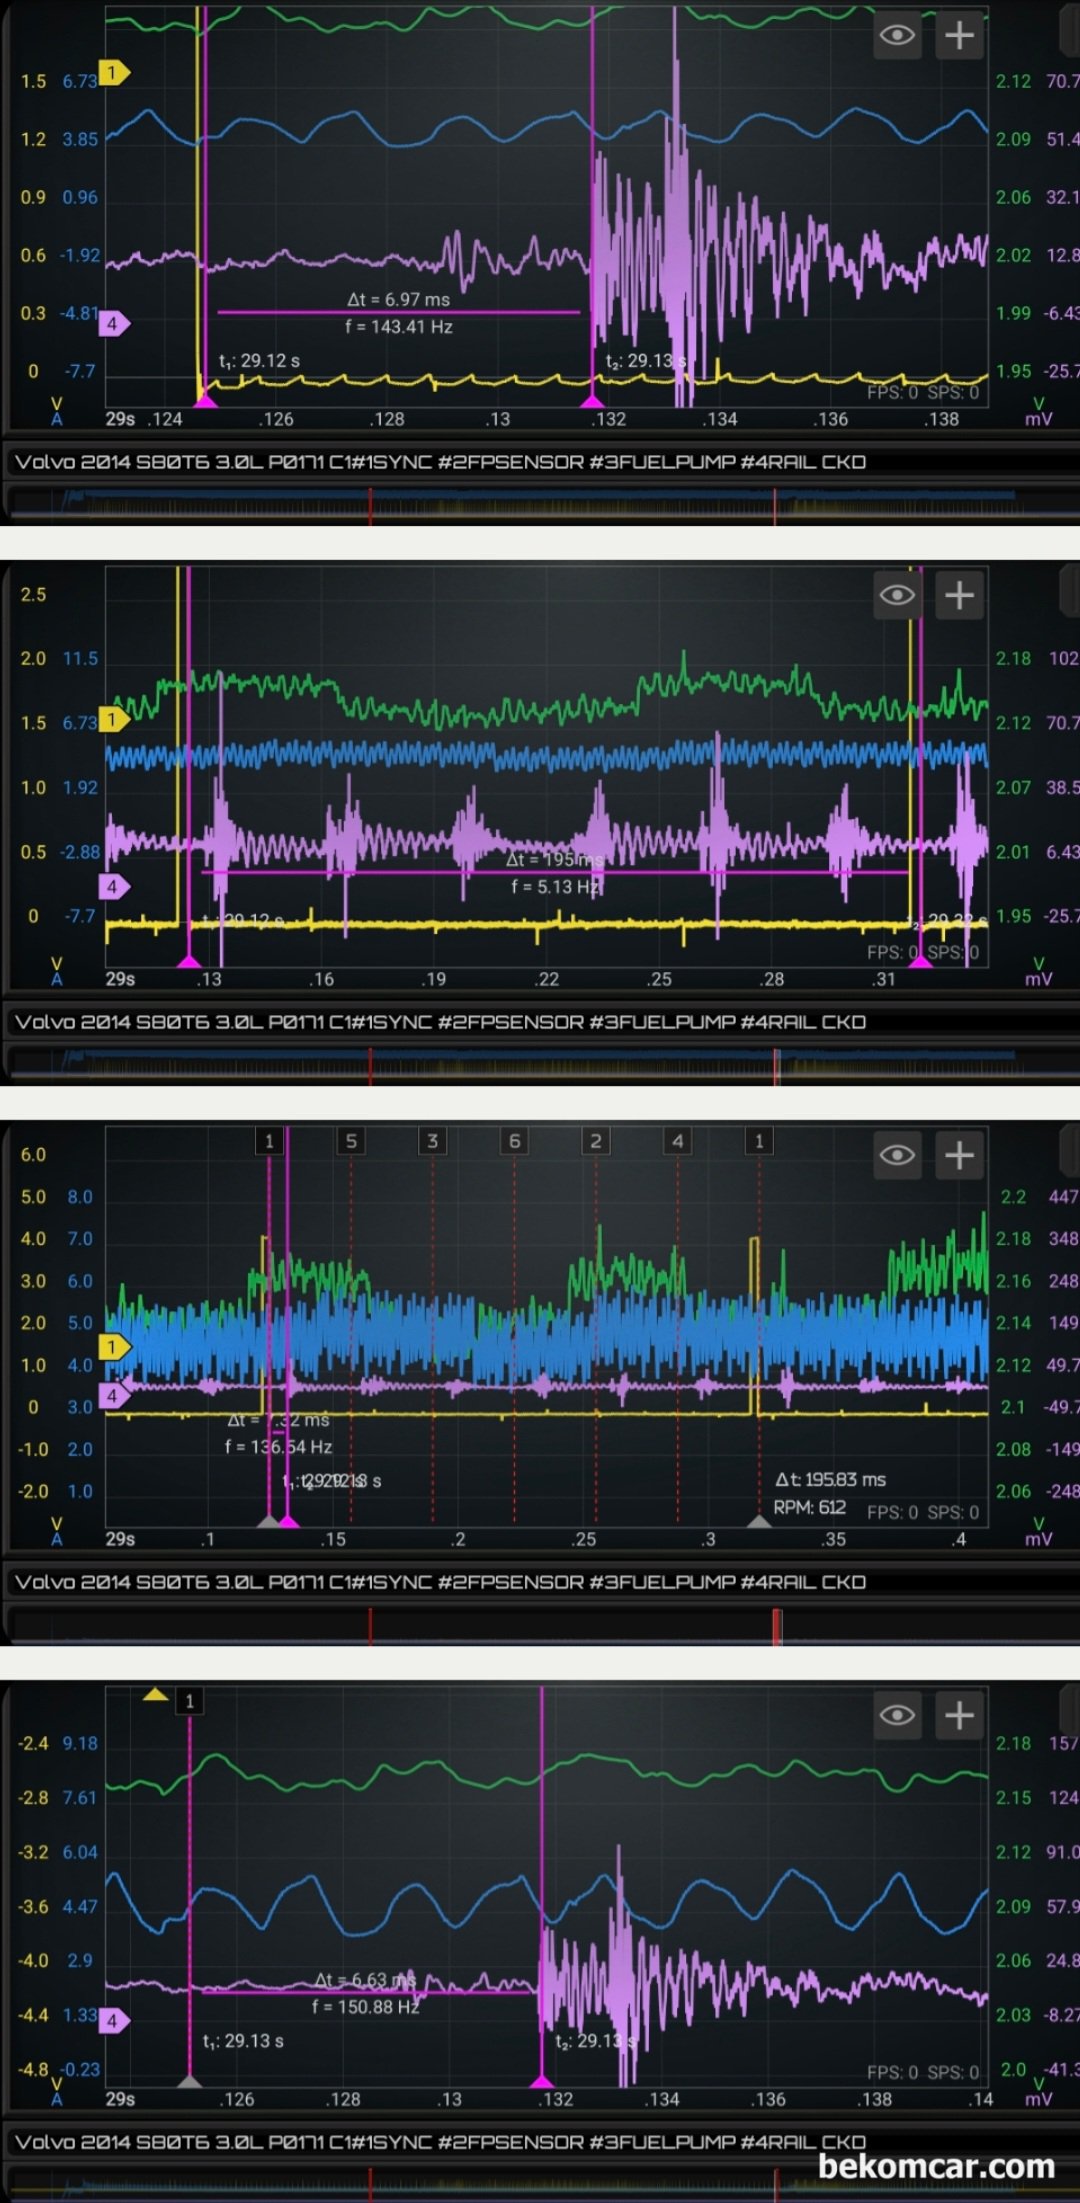Click the gray cursor triangle above 'RPM: 612'
Viewport: 1080px width, 2203px height.
760,1520
